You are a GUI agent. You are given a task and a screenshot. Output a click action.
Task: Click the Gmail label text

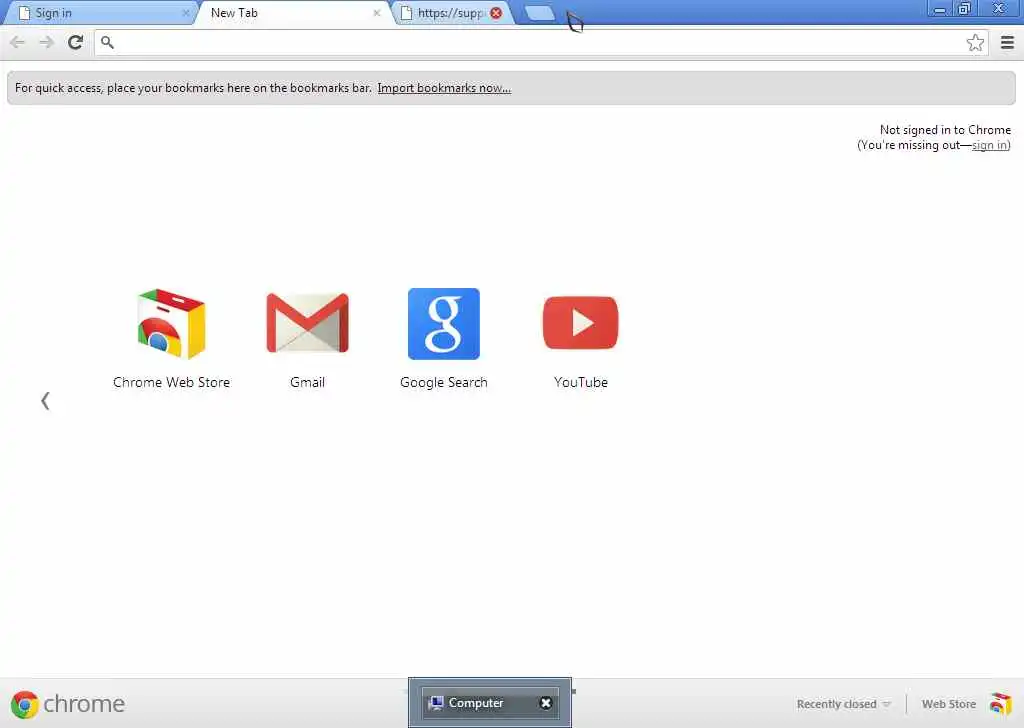(x=307, y=382)
